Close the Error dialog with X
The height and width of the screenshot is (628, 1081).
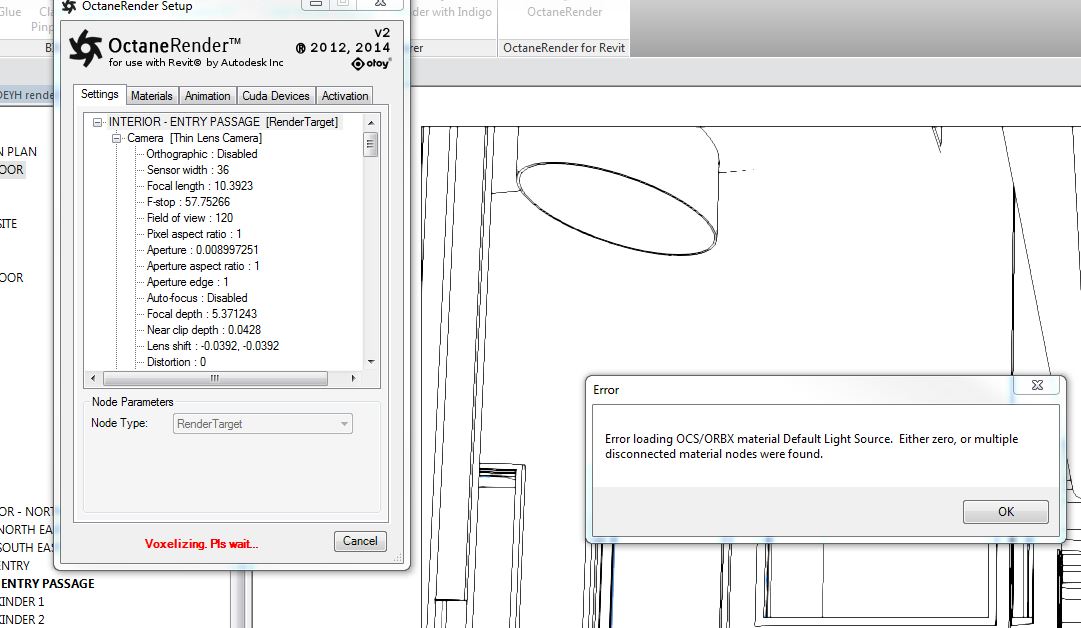click(x=1037, y=385)
